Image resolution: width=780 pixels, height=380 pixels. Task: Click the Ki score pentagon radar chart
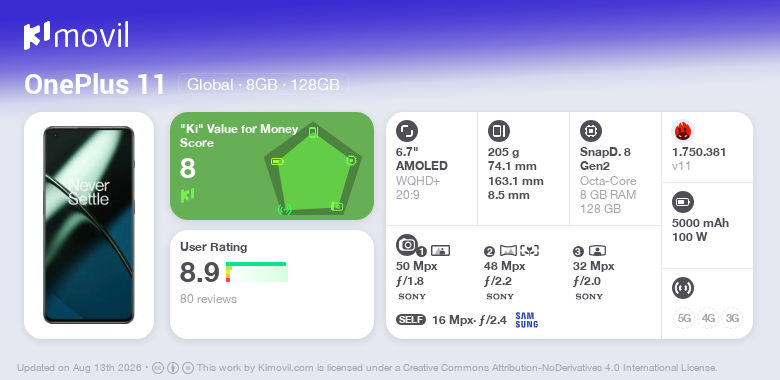pos(313,169)
